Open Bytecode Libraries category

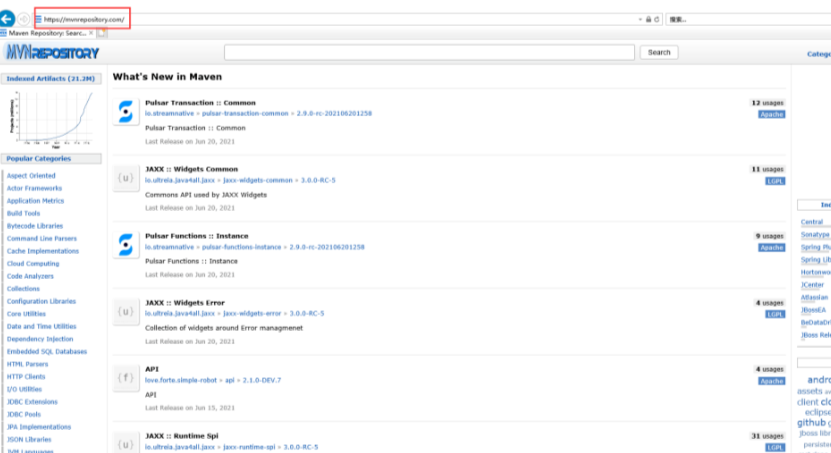tap(34, 226)
